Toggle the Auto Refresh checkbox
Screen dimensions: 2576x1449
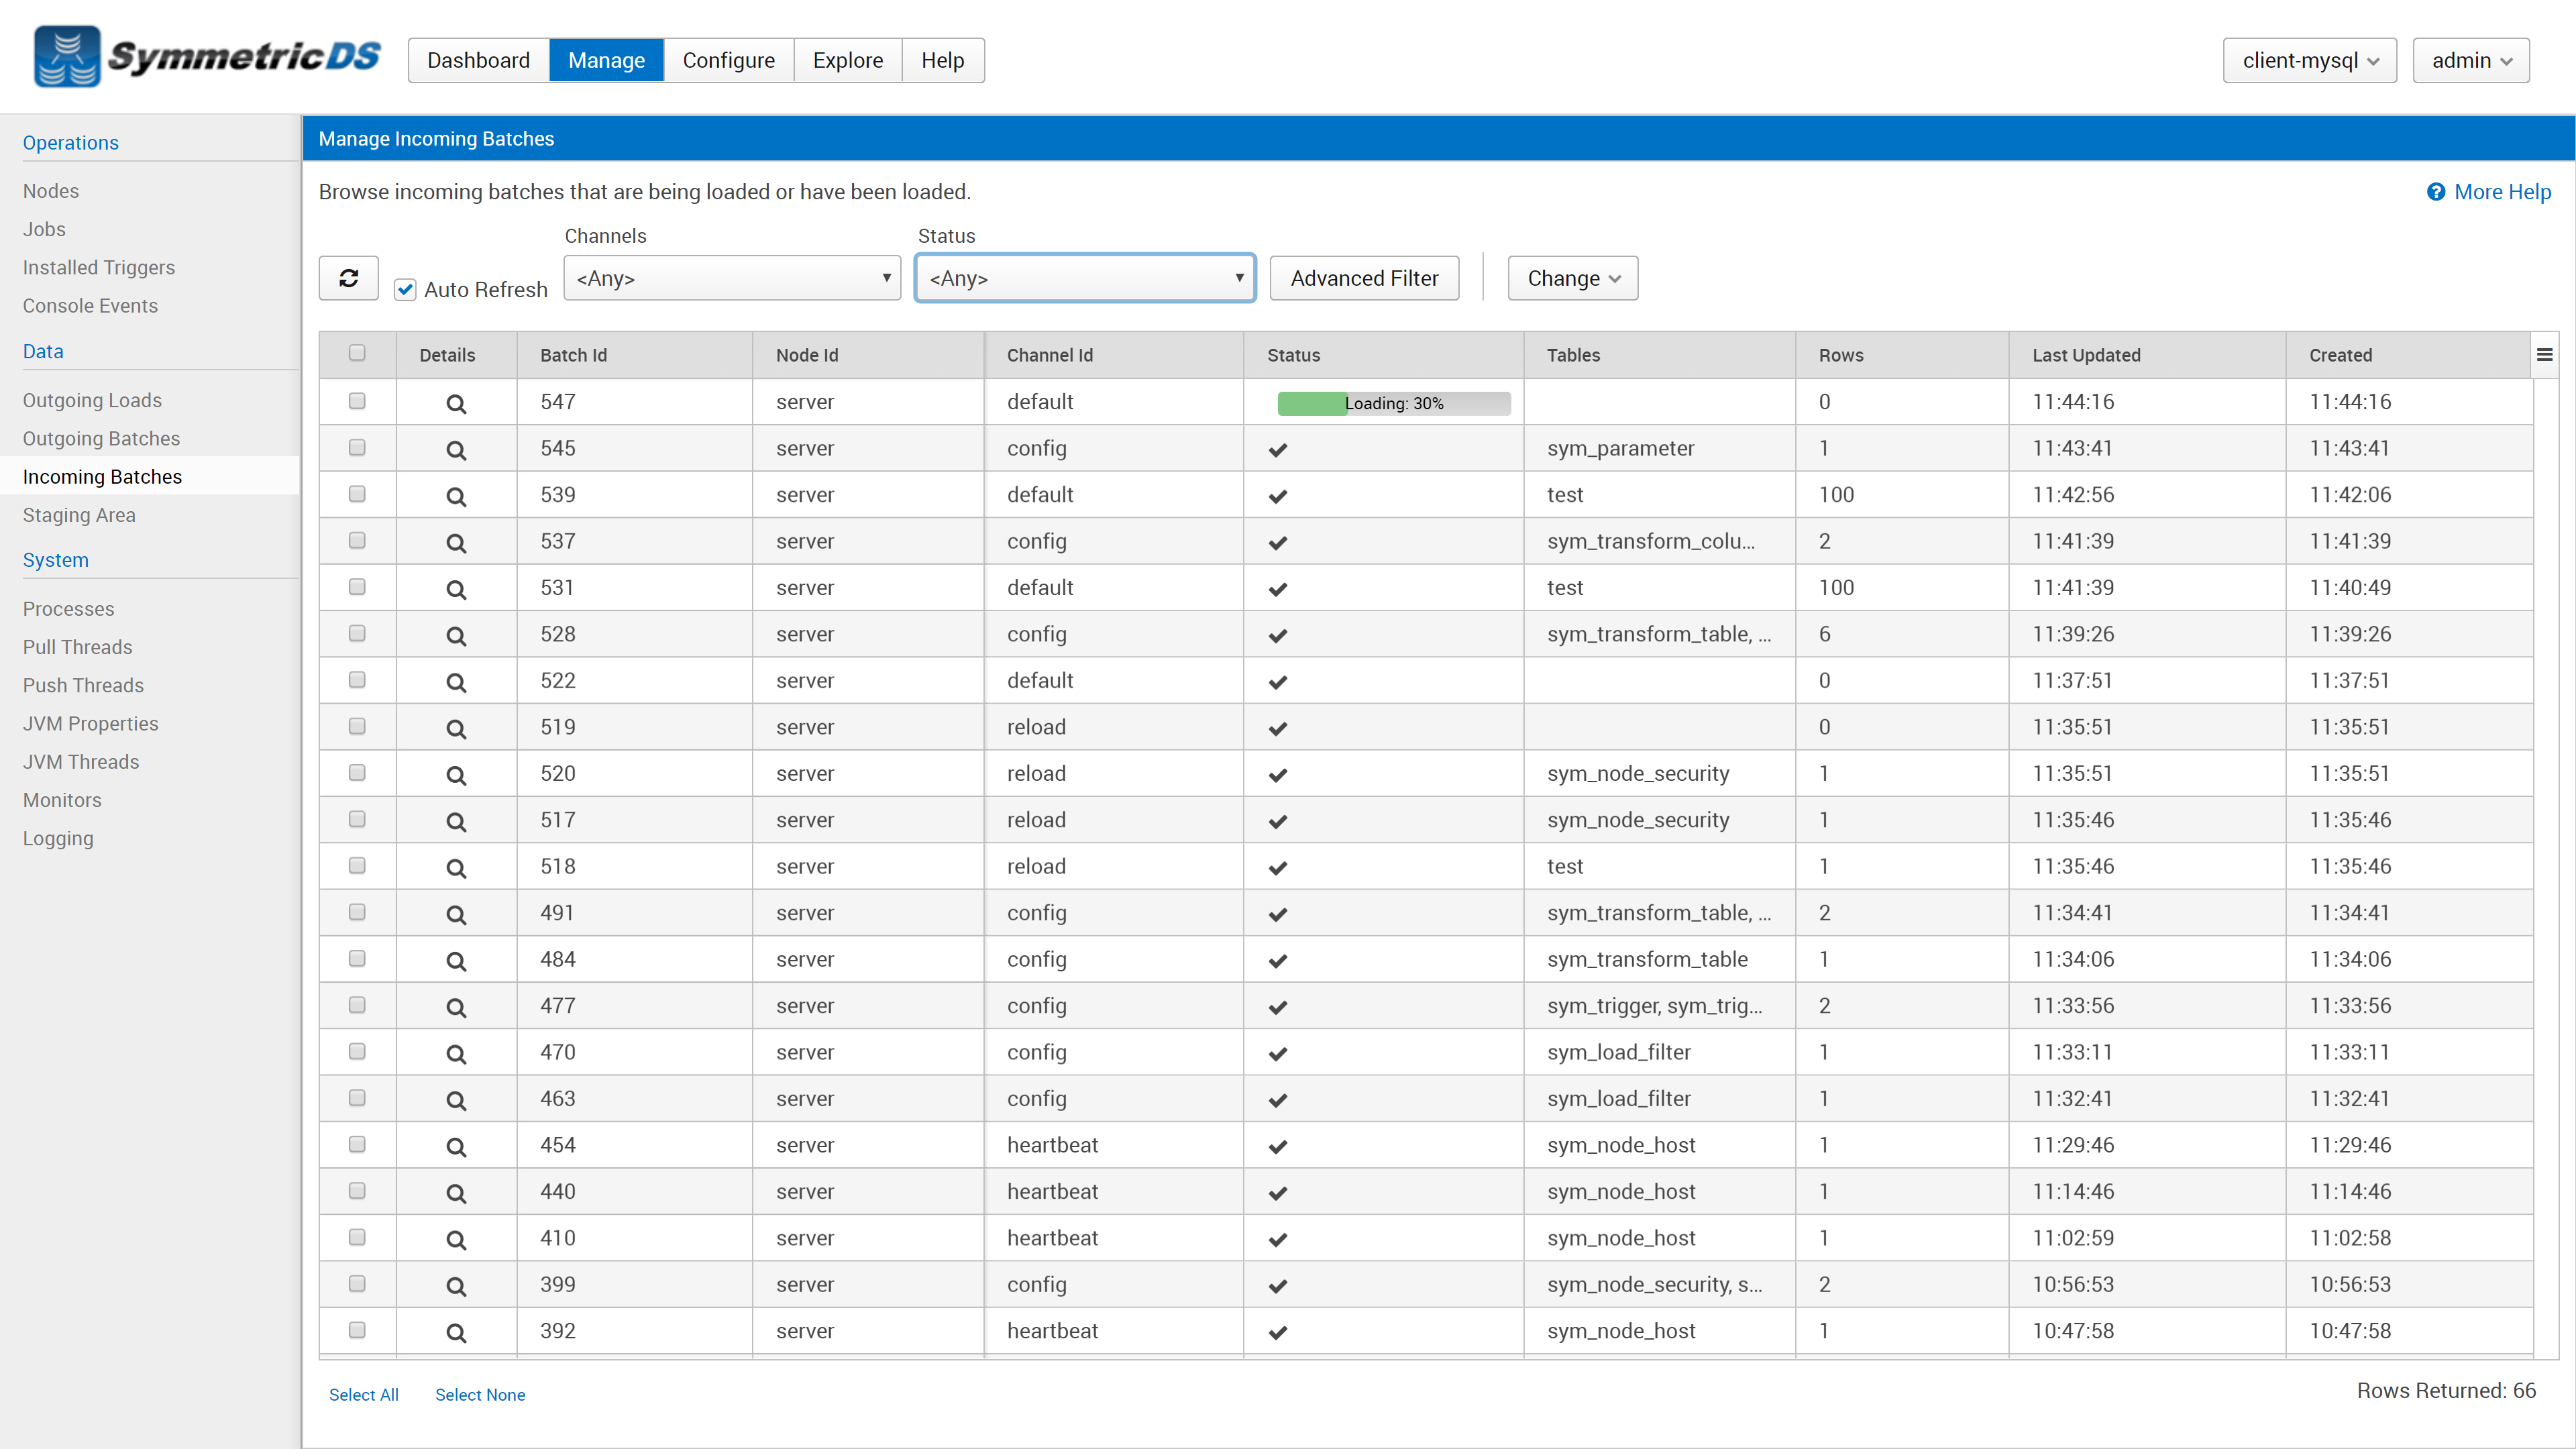(405, 290)
